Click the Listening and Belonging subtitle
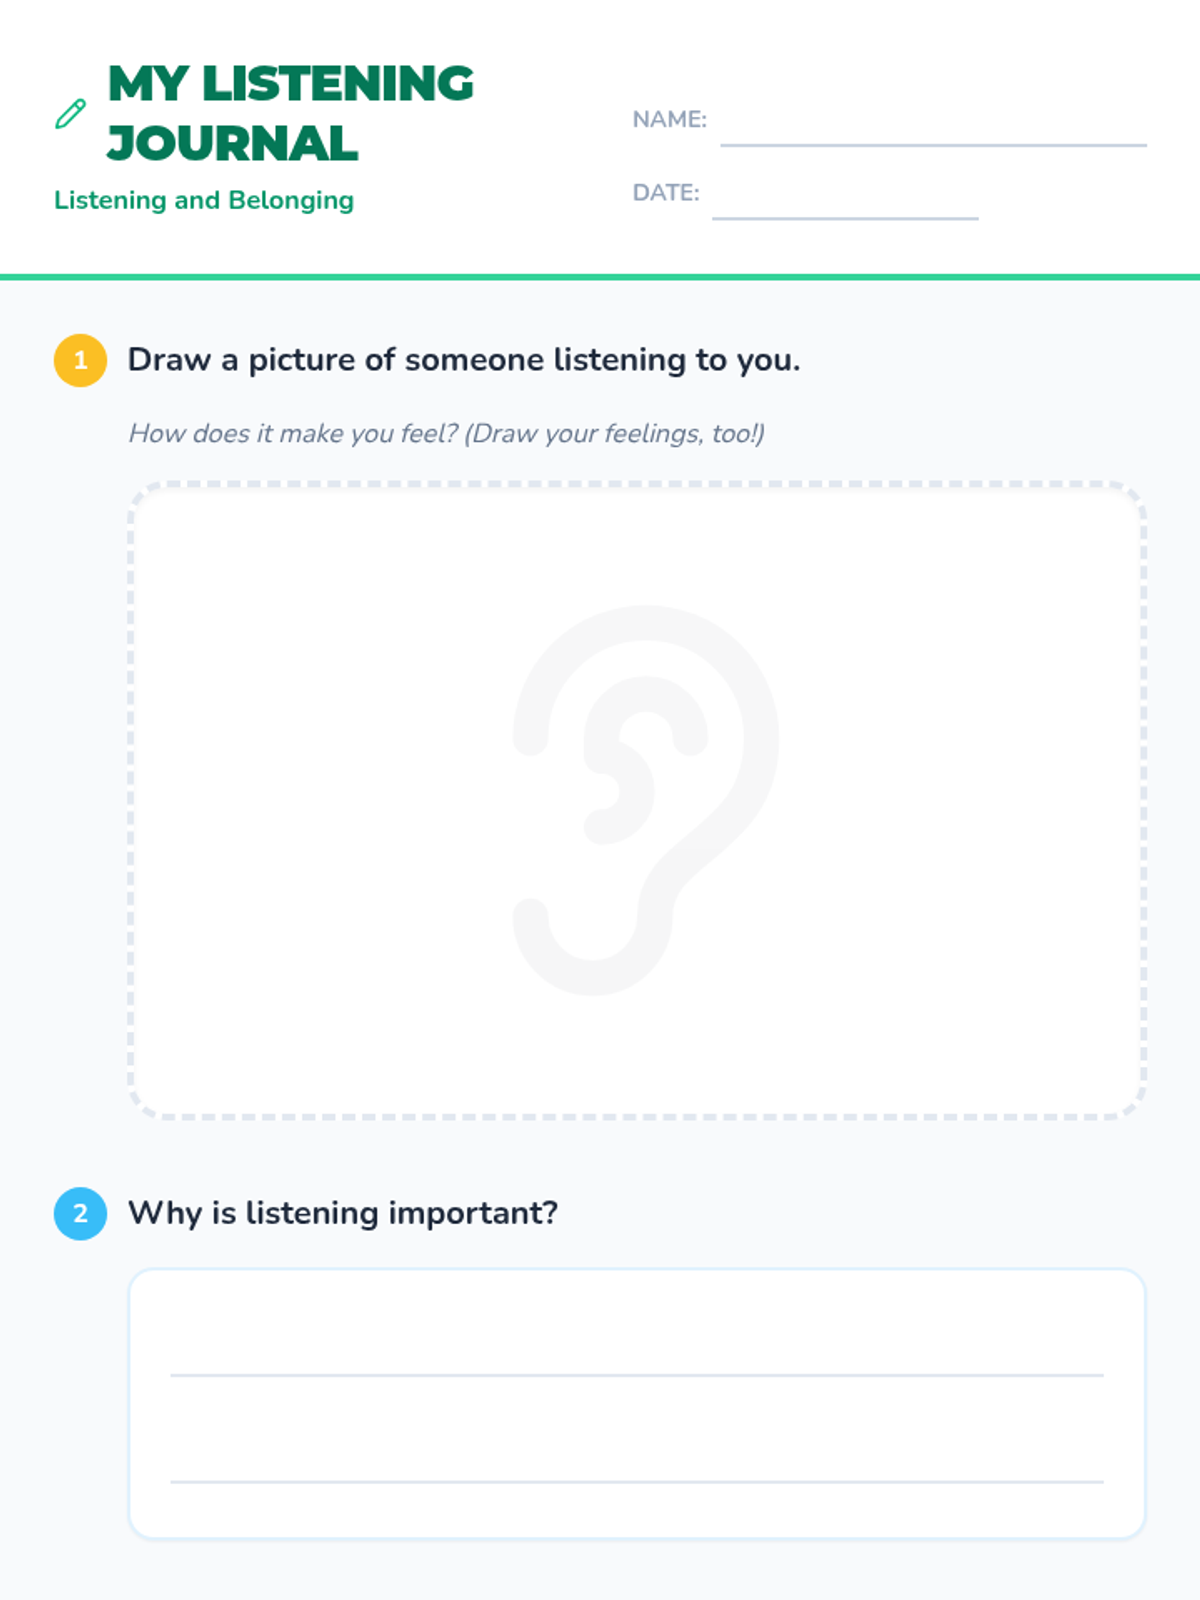The width and height of the screenshot is (1200, 1600). pos(204,200)
